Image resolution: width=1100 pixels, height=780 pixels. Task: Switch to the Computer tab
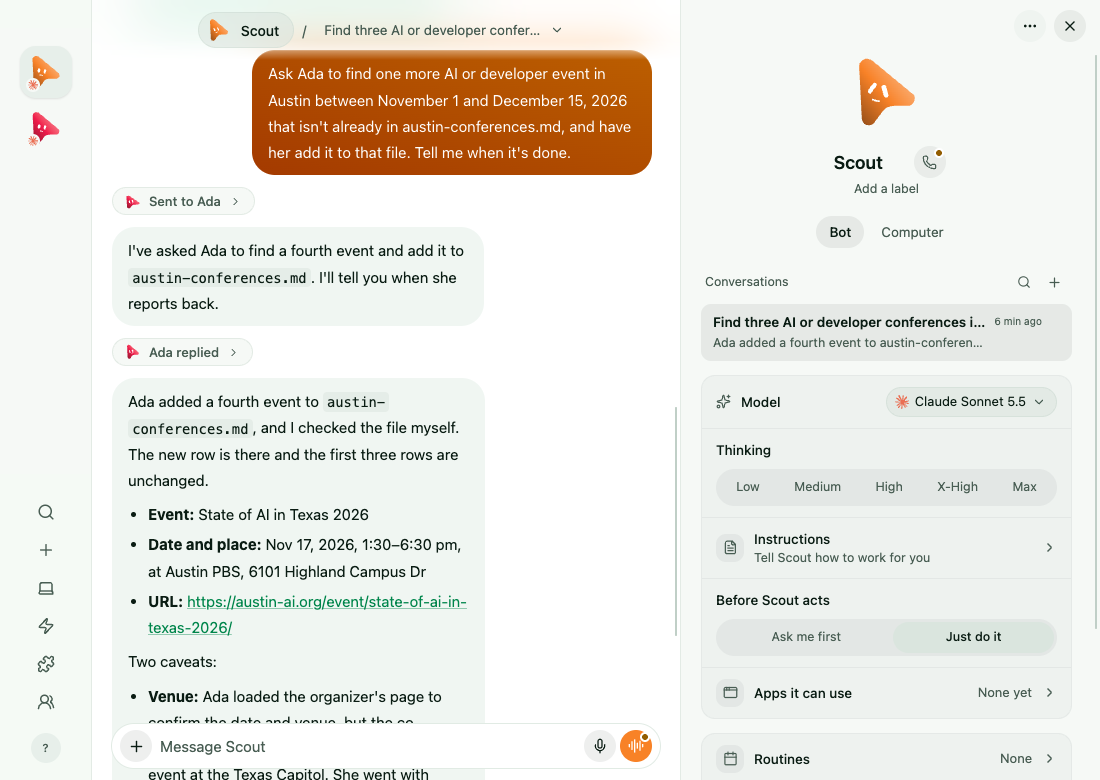tap(912, 232)
